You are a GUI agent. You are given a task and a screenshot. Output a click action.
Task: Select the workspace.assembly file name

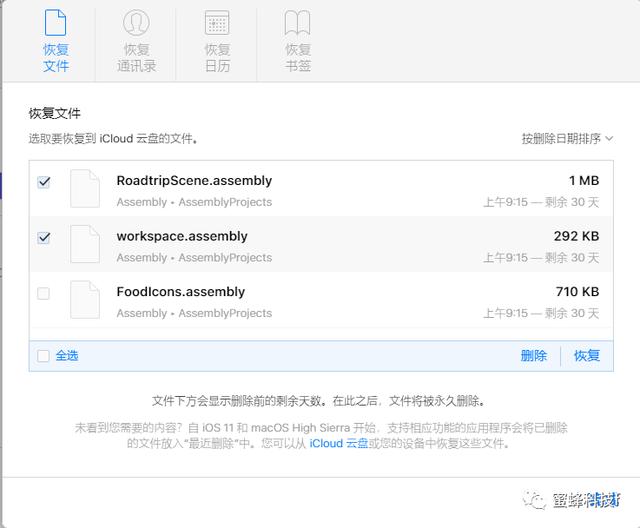[182, 236]
